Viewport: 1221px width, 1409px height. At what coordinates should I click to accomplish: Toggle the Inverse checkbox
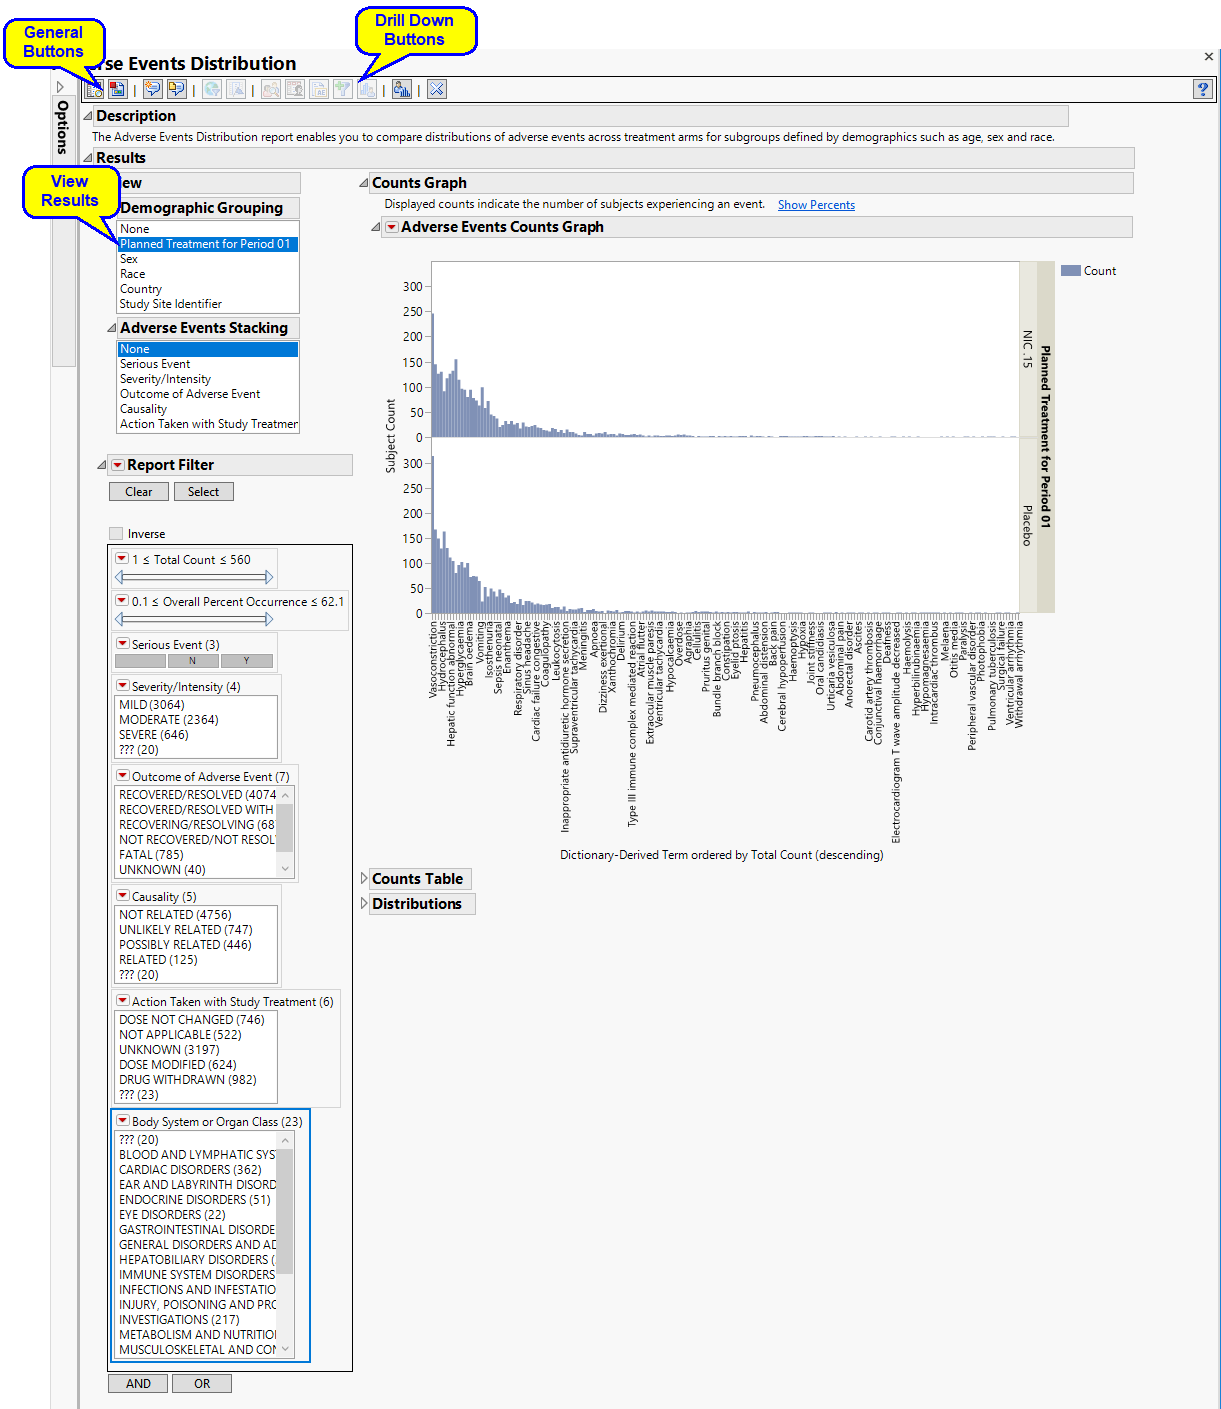[116, 534]
